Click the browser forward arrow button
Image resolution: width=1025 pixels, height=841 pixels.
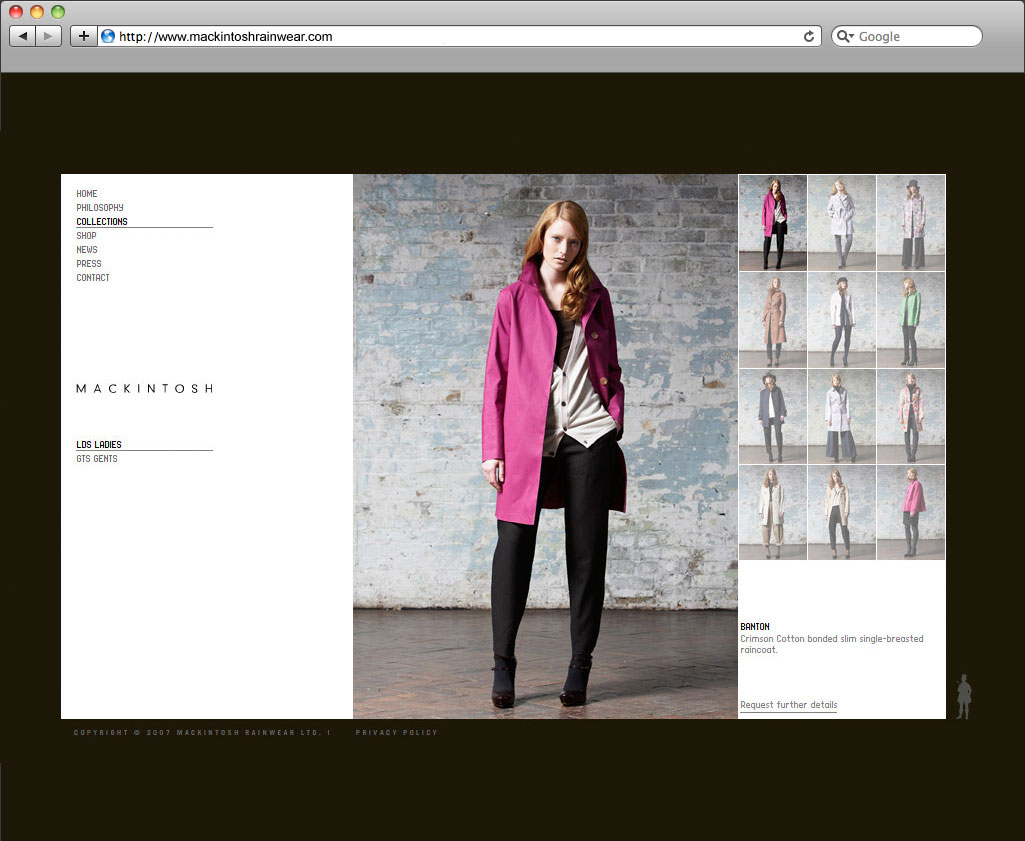pos(49,36)
